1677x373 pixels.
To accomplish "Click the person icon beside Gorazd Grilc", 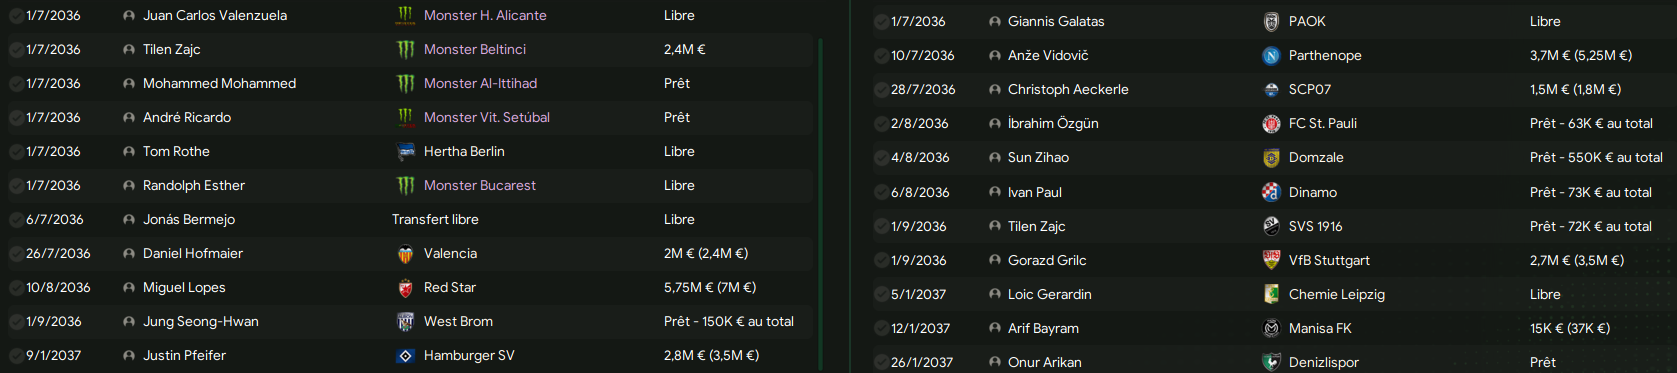I will point(994,261).
